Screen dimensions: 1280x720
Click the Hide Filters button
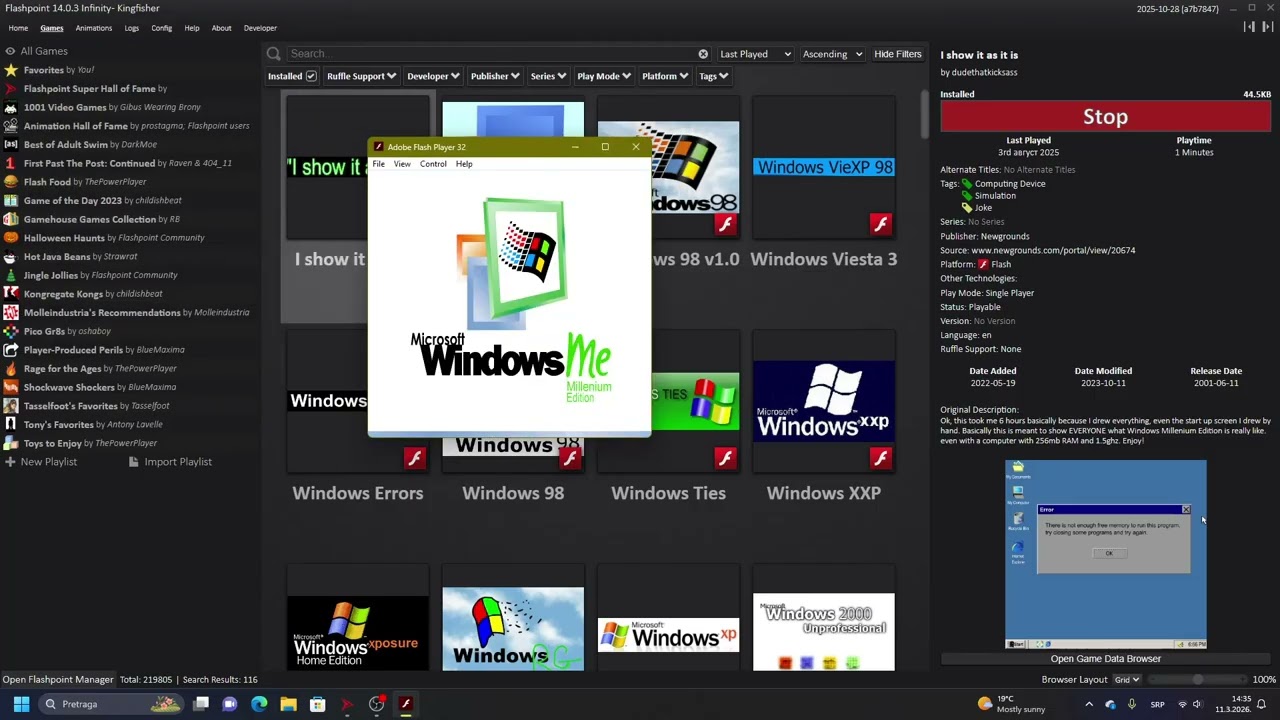pos(898,54)
